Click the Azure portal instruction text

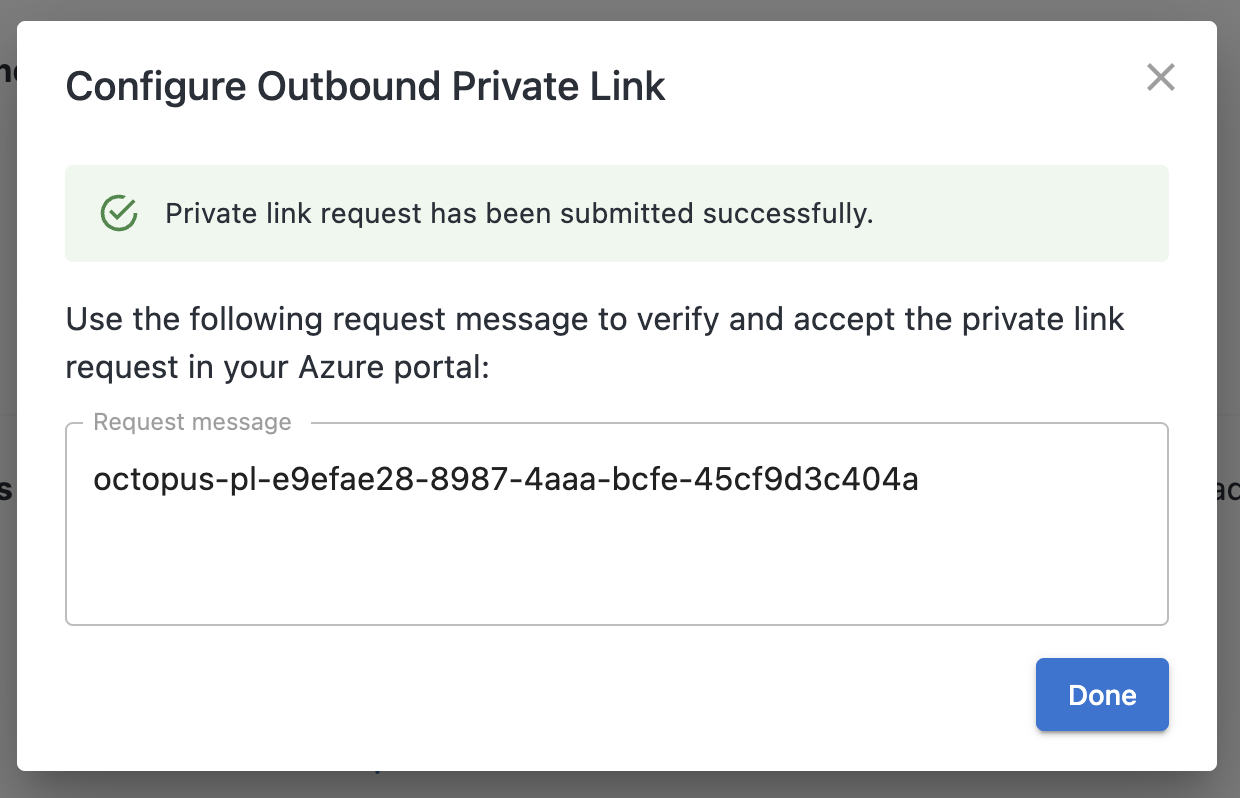595,342
